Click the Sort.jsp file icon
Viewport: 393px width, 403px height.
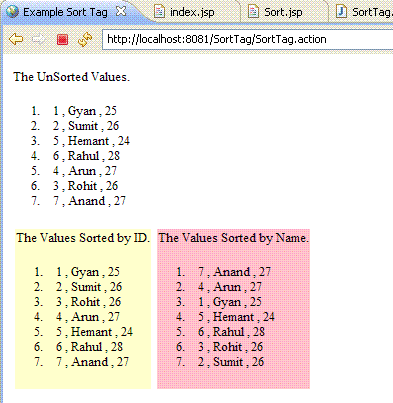(x=253, y=12)
